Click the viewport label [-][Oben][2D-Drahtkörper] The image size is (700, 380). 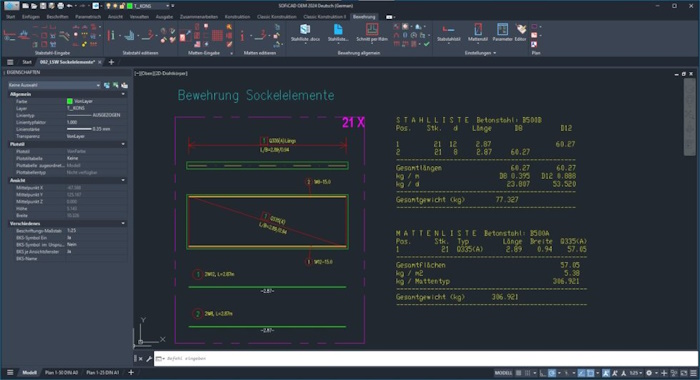[x=161, y=73]
